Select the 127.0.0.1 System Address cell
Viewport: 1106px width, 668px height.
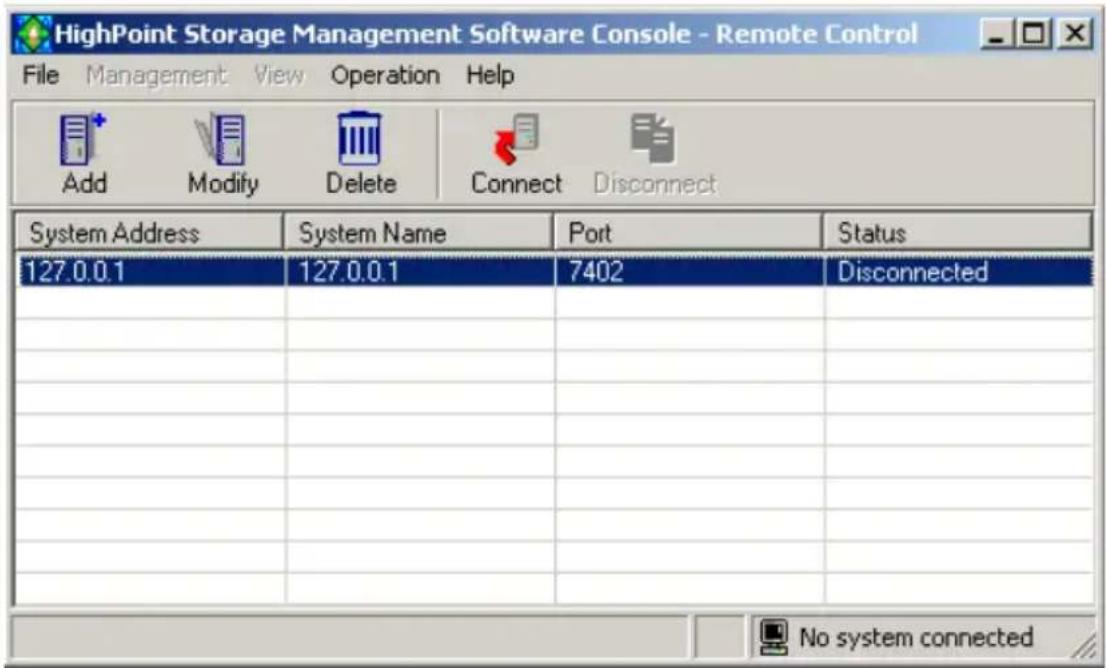click(x=151, y=272)
